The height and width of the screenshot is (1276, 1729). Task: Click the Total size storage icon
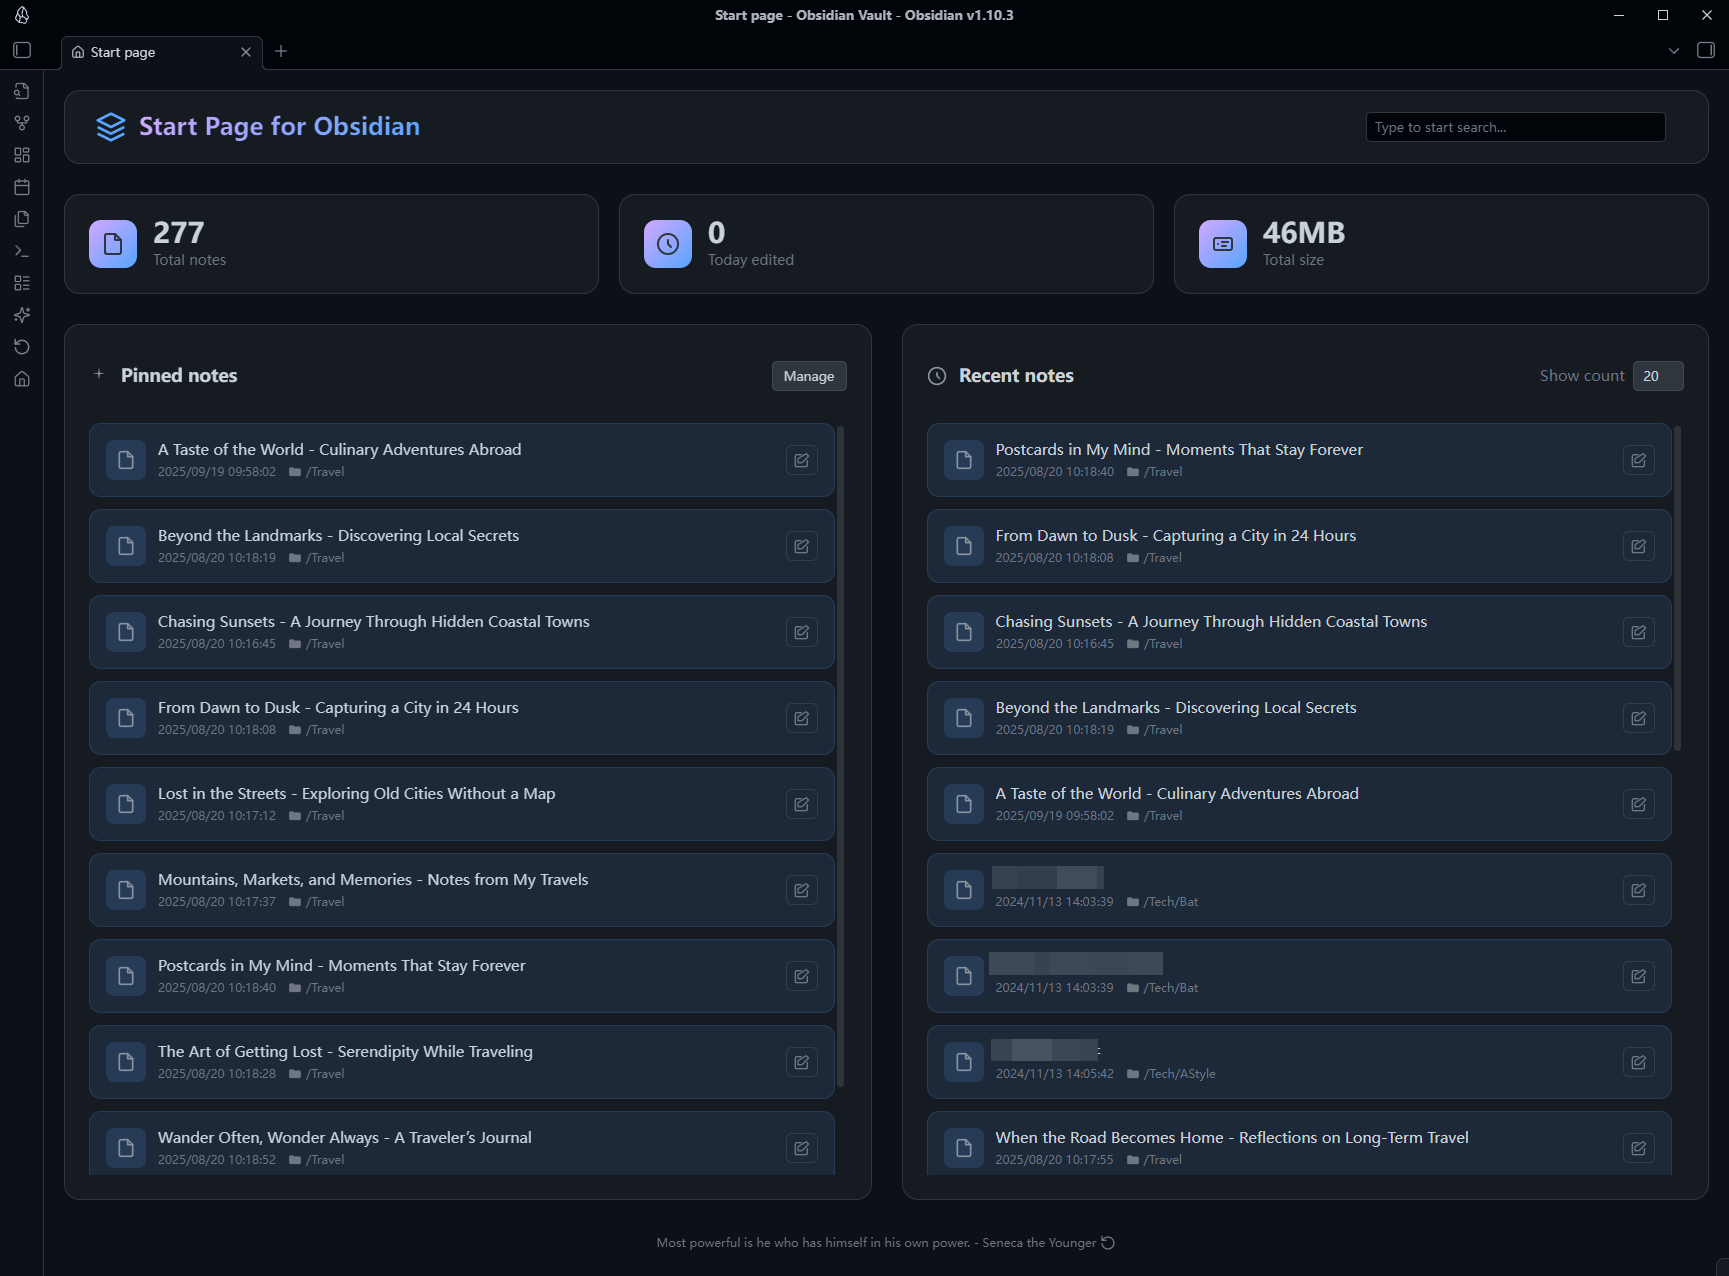pyautogui.click(x=1223, y=244)
